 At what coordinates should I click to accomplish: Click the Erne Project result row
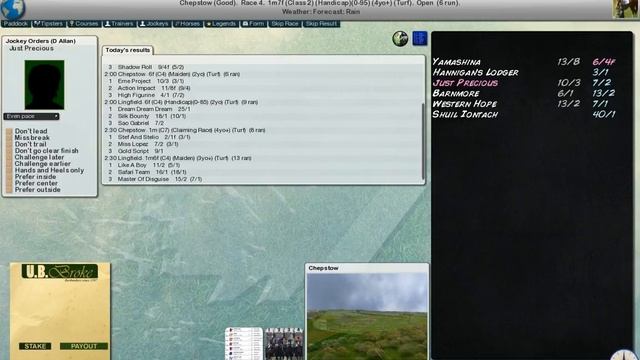(x=263, y=81)
